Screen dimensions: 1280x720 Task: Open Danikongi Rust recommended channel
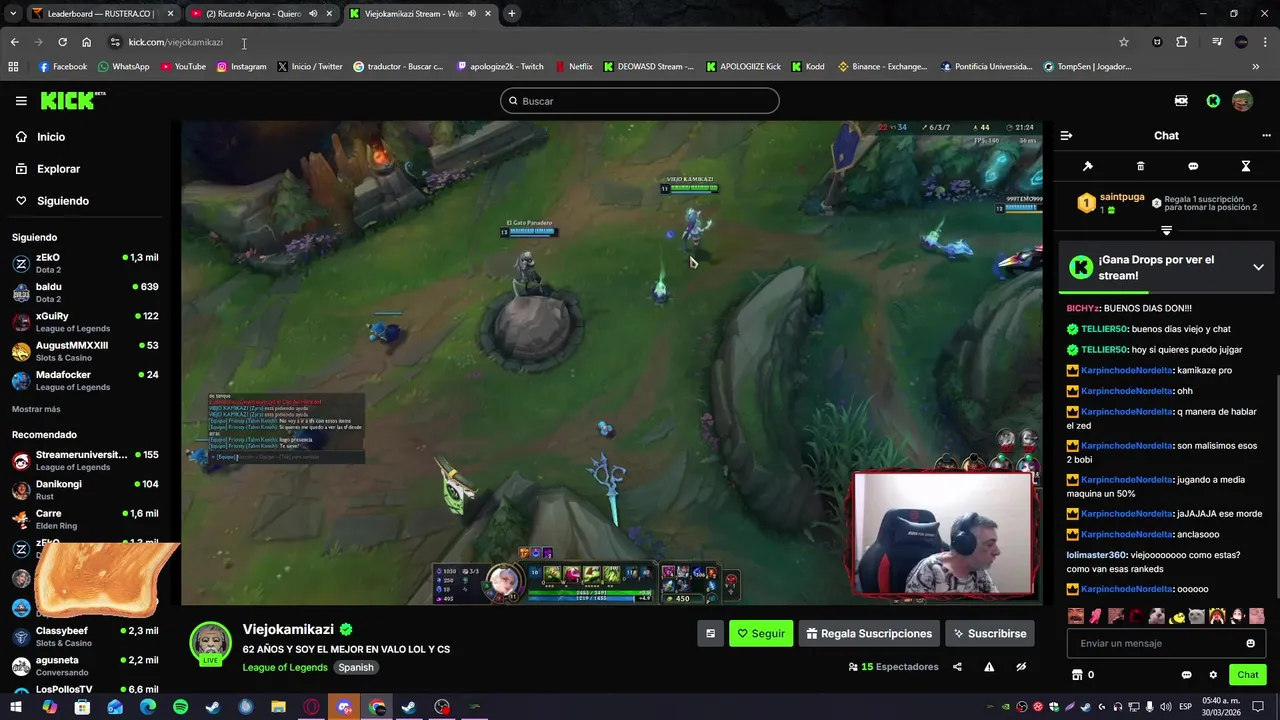(85, 489)
